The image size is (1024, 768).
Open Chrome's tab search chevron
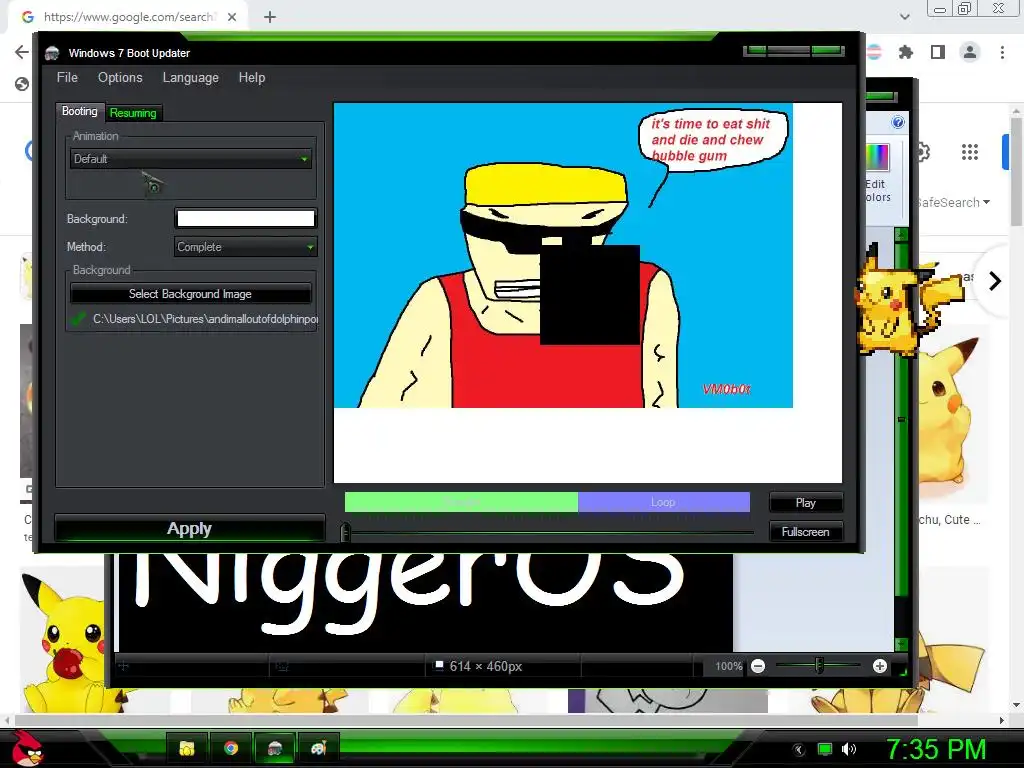point(904,17)
